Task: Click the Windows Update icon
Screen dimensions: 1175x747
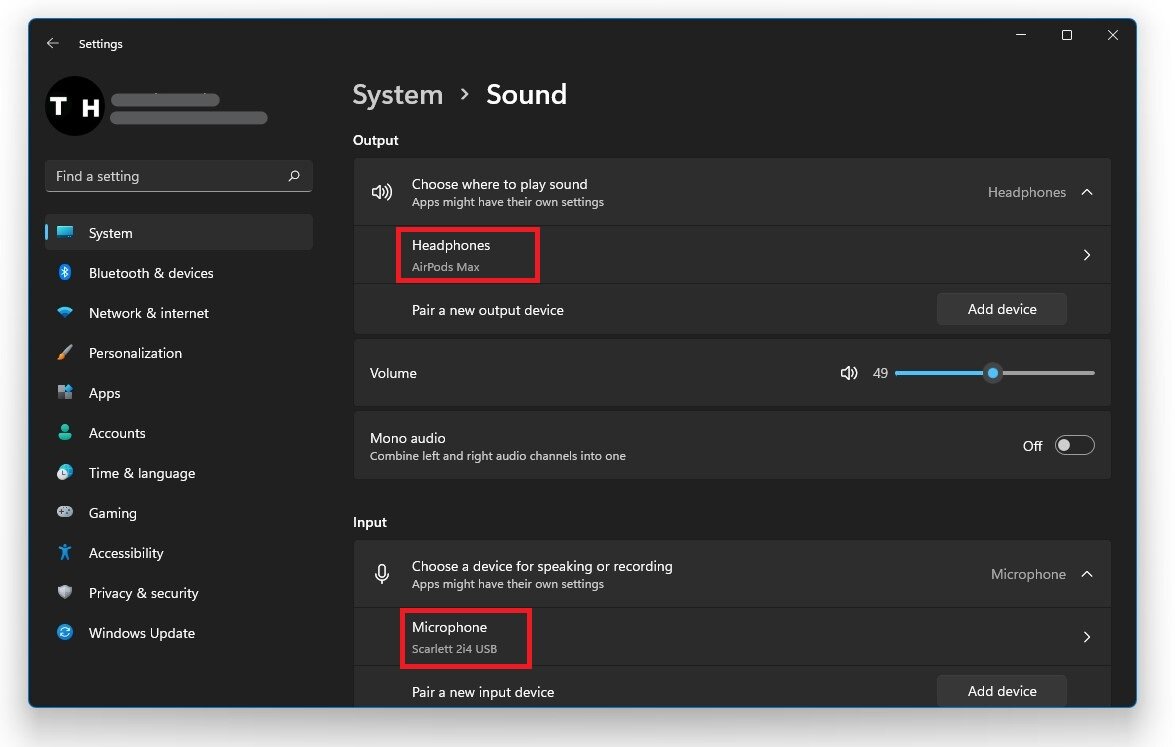Action: [65, 633]
